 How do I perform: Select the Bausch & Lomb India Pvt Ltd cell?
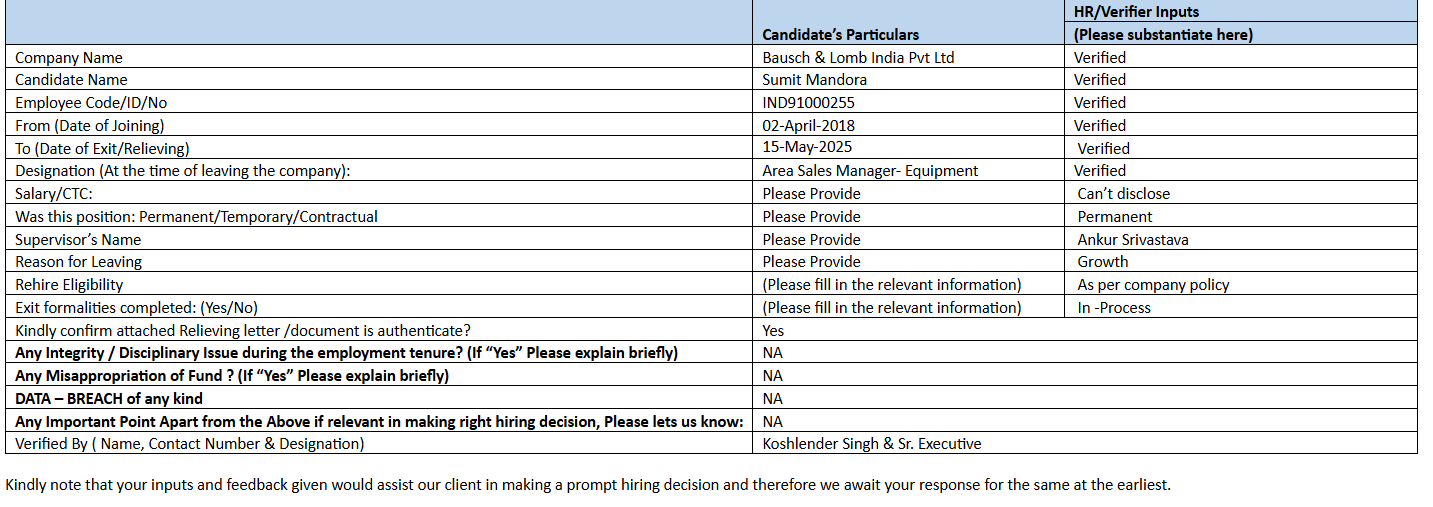(x=858, y=58)
